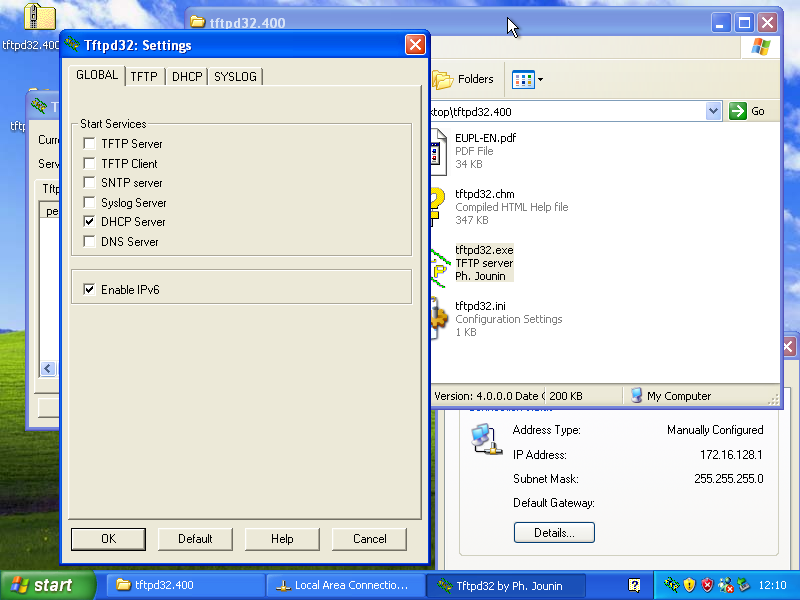Tick the Syslog Server checkbox
This screenshot has width=800, height=600.
pyautogui.click(x=90, y=203)
